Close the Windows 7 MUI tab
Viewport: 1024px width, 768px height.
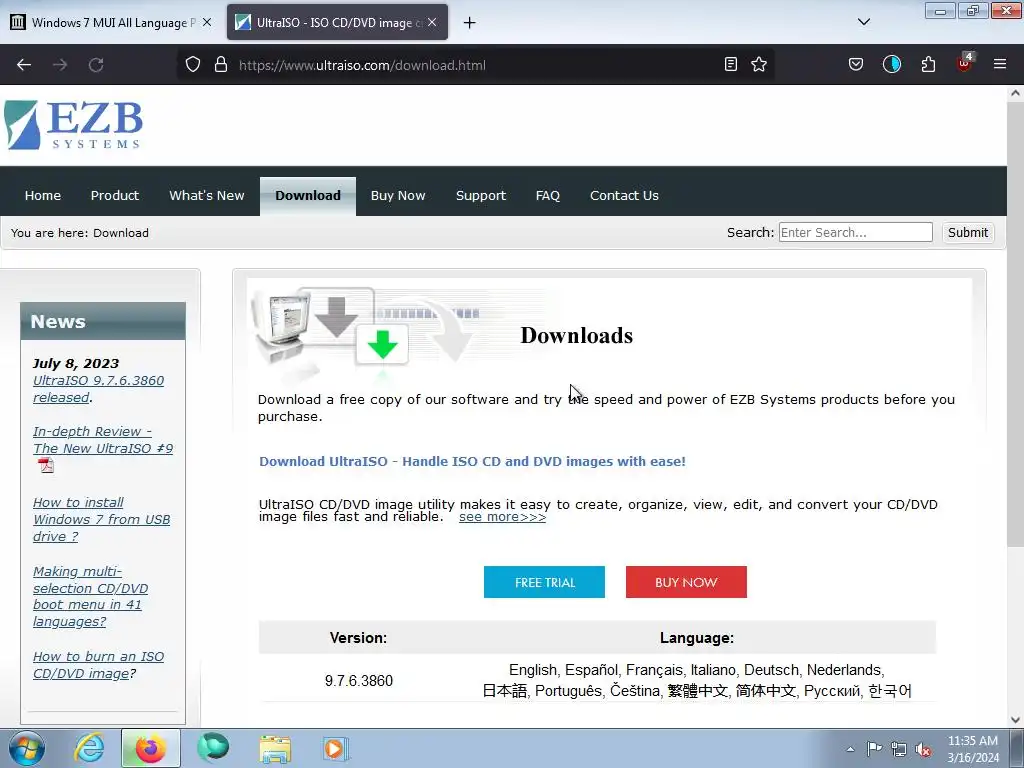coord(207,22)
